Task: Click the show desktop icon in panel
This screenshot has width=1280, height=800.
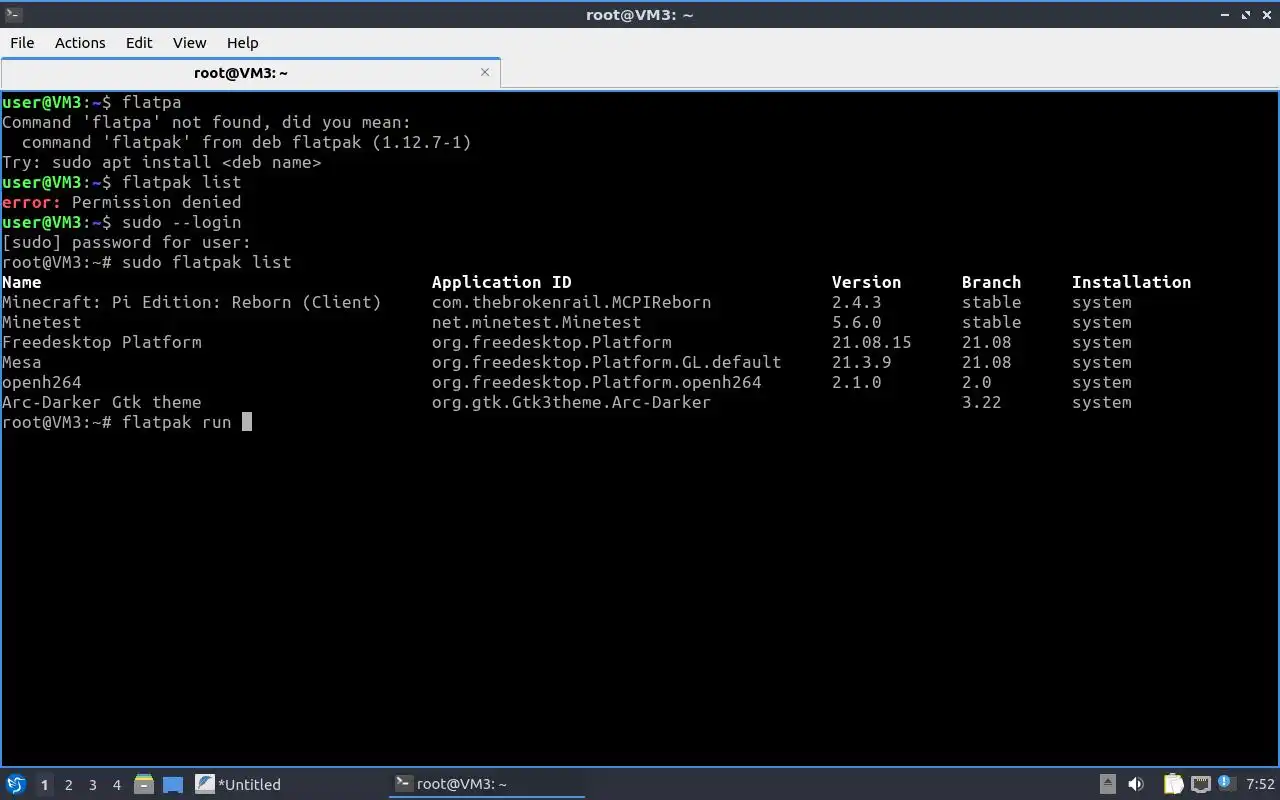Action: pyautogui.click(x=173, y=785)
